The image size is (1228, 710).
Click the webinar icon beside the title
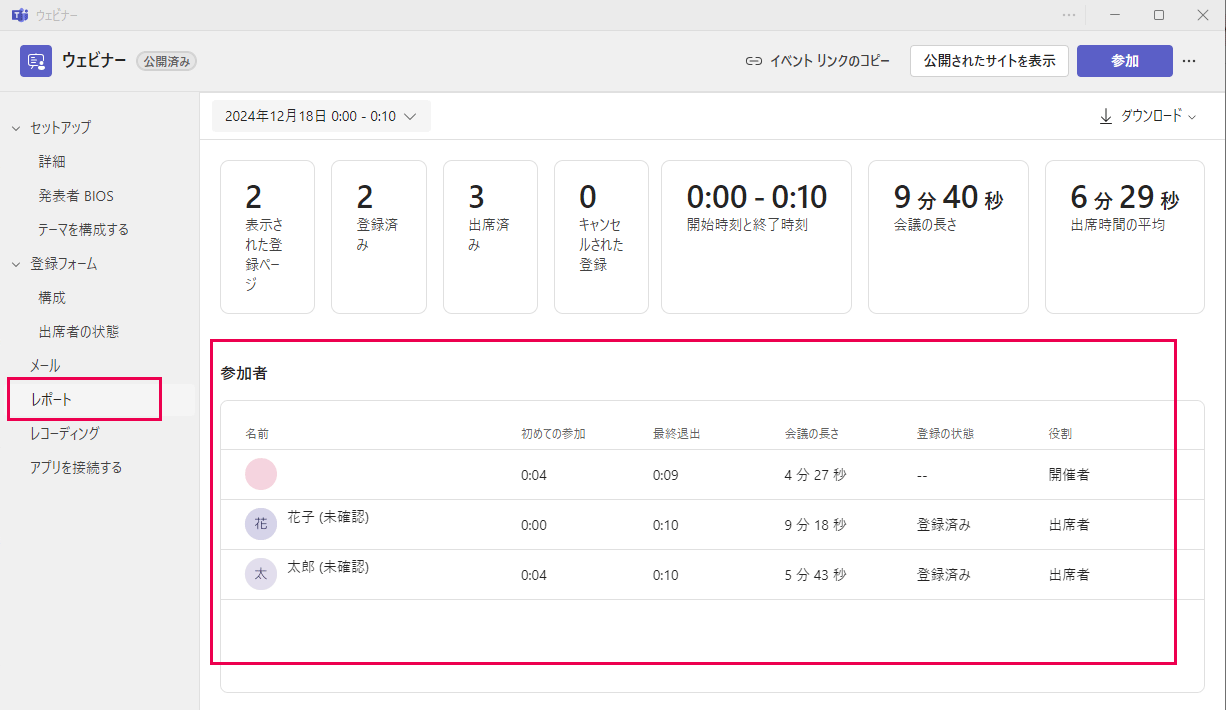[x=36, y=61]
